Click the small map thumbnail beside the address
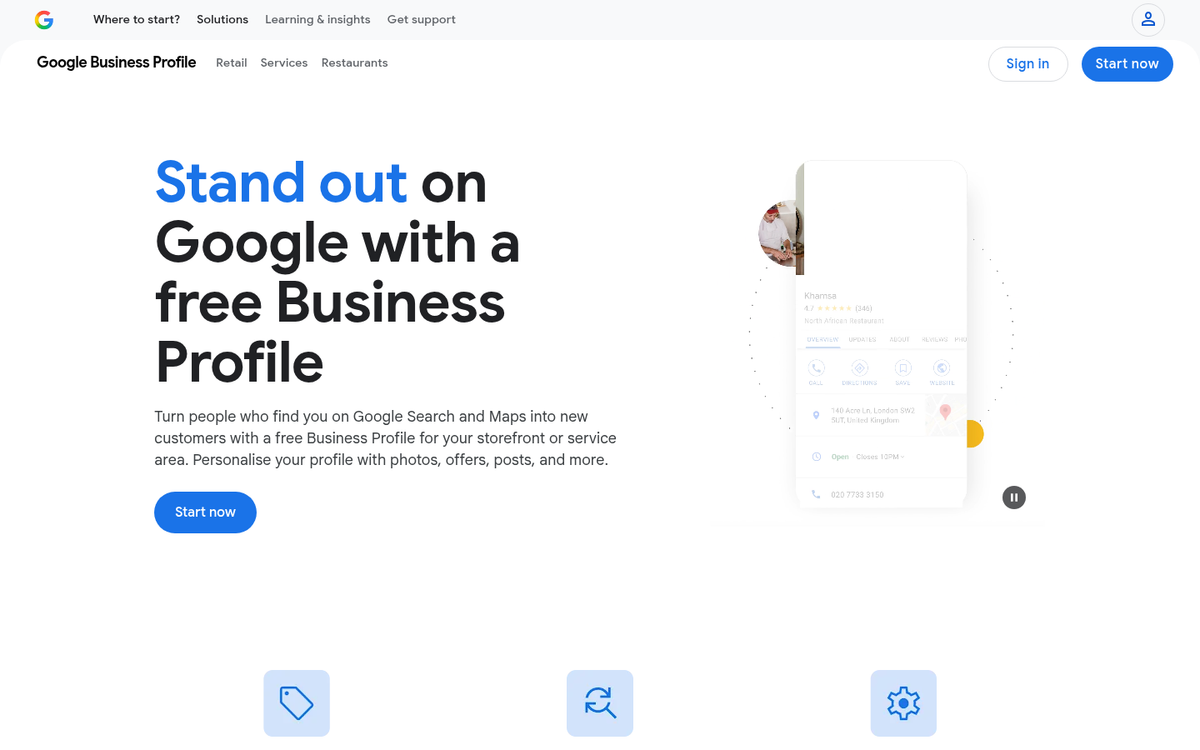Screen dimensions: 1200x750 point(943,415)
